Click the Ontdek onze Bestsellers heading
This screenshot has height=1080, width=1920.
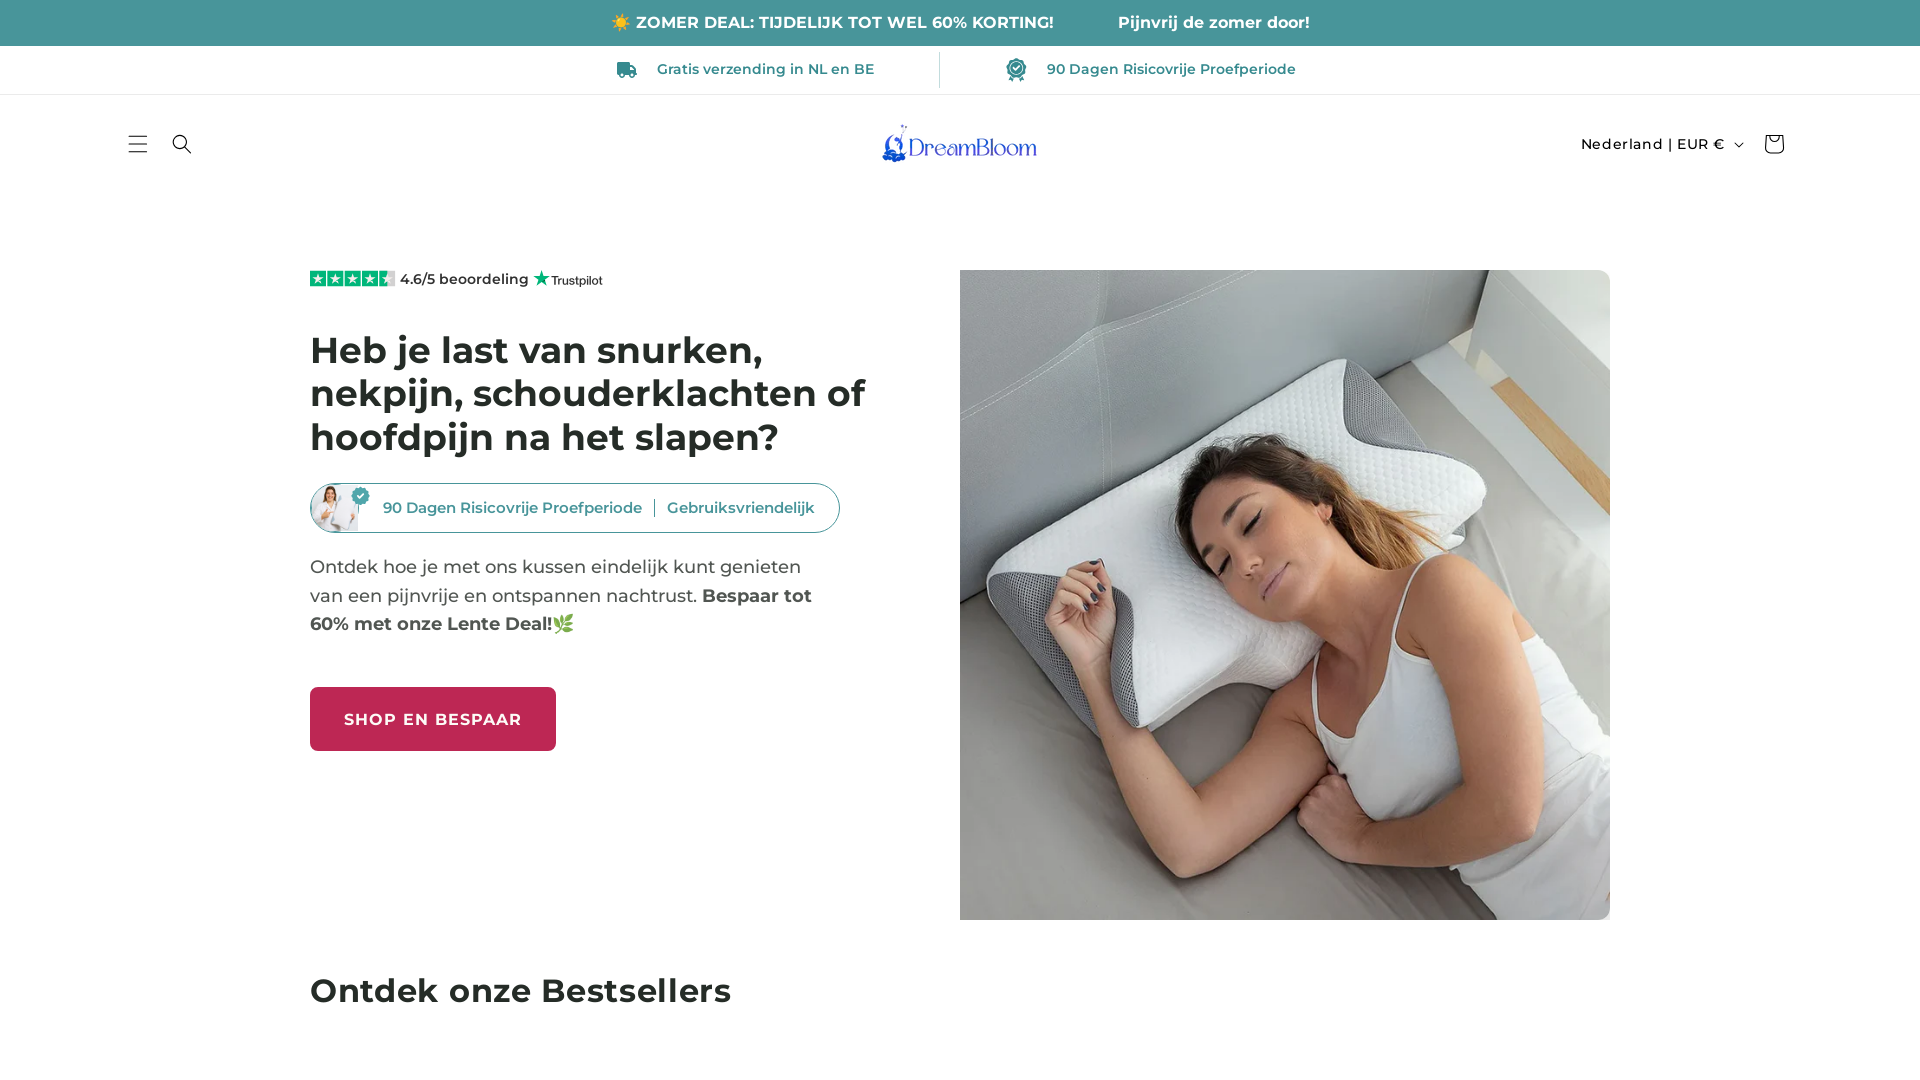[520, 991]
